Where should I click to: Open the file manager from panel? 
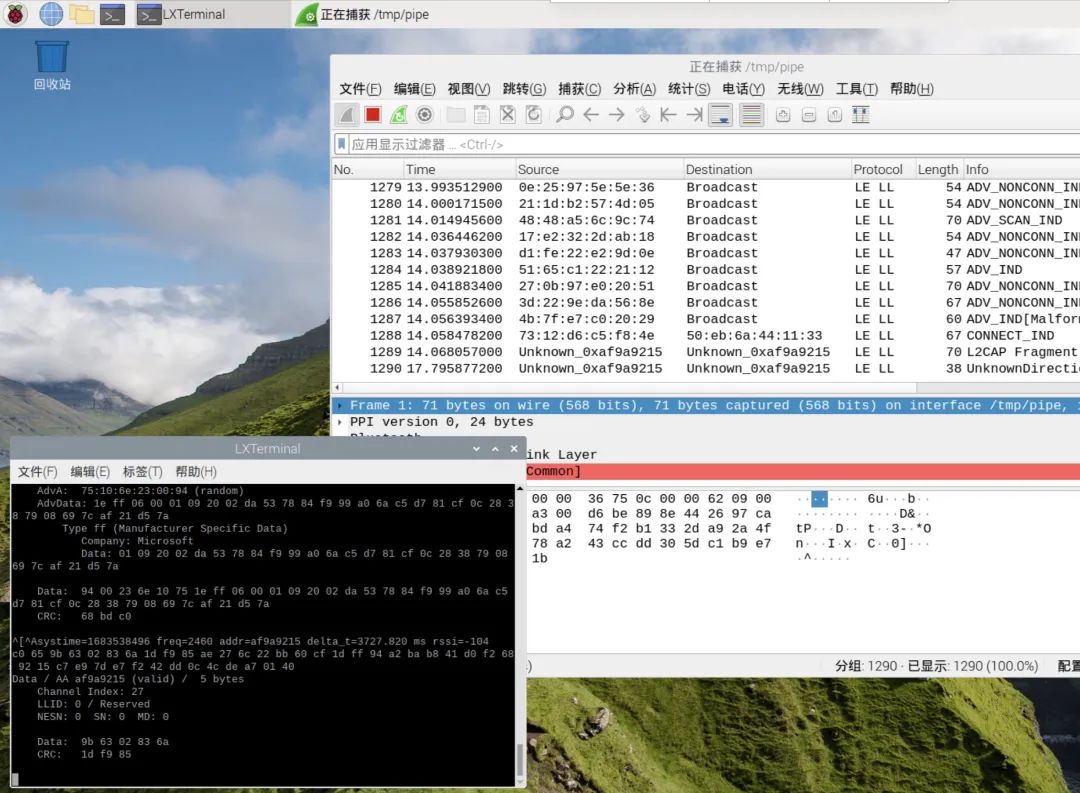coord(81,14)
